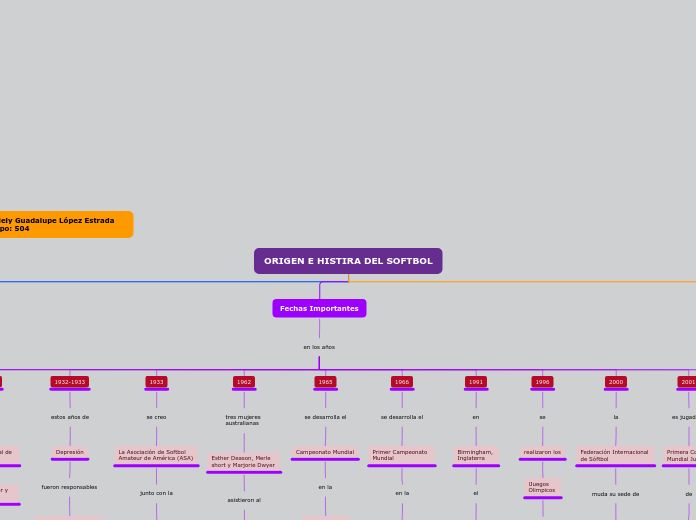Click 'se desarrolla el' label under 1966
696x520 pixels.
click(x=402, y=417)
